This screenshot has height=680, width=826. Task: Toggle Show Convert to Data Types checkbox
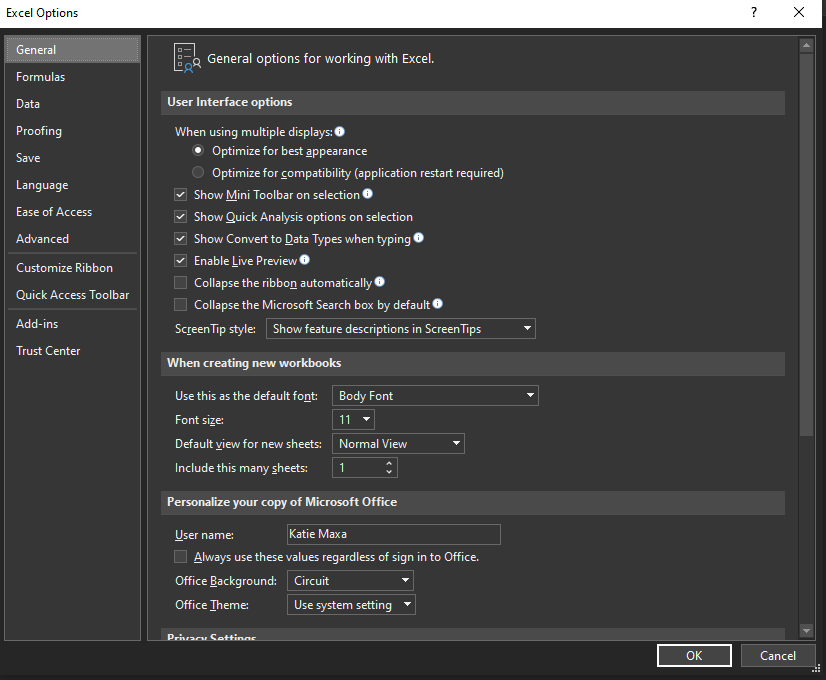181,239
